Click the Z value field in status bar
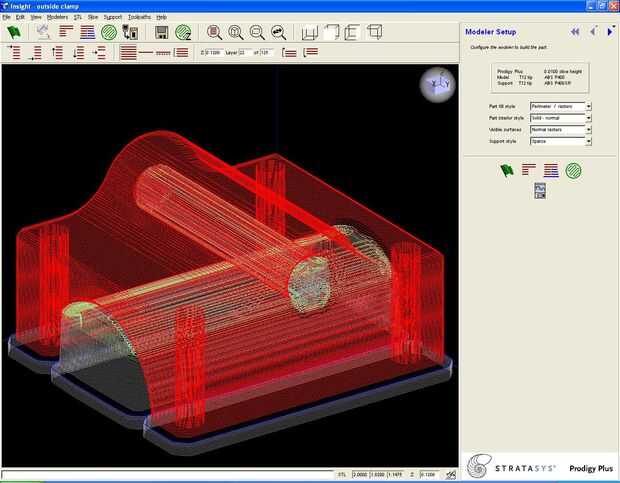The height and width of the screenshot is (483, 620). coord(429,474)
